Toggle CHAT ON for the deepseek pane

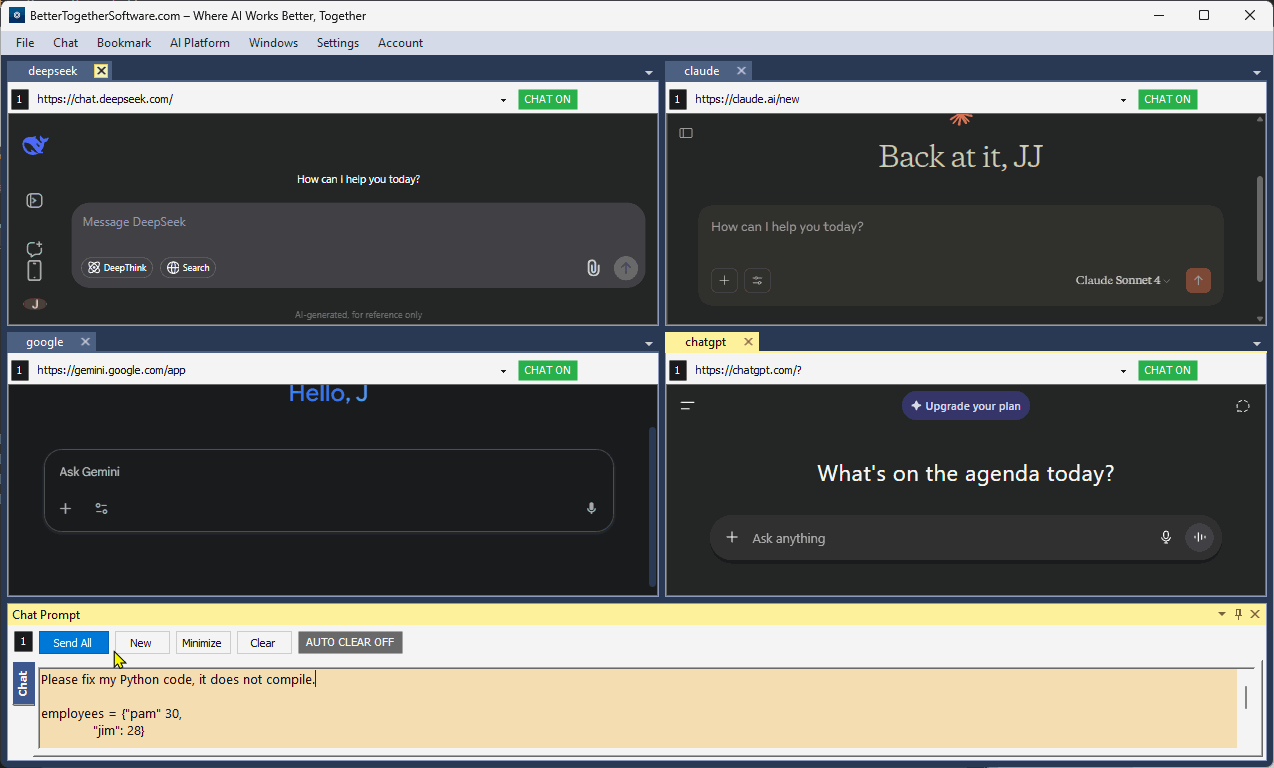[548, 99]
